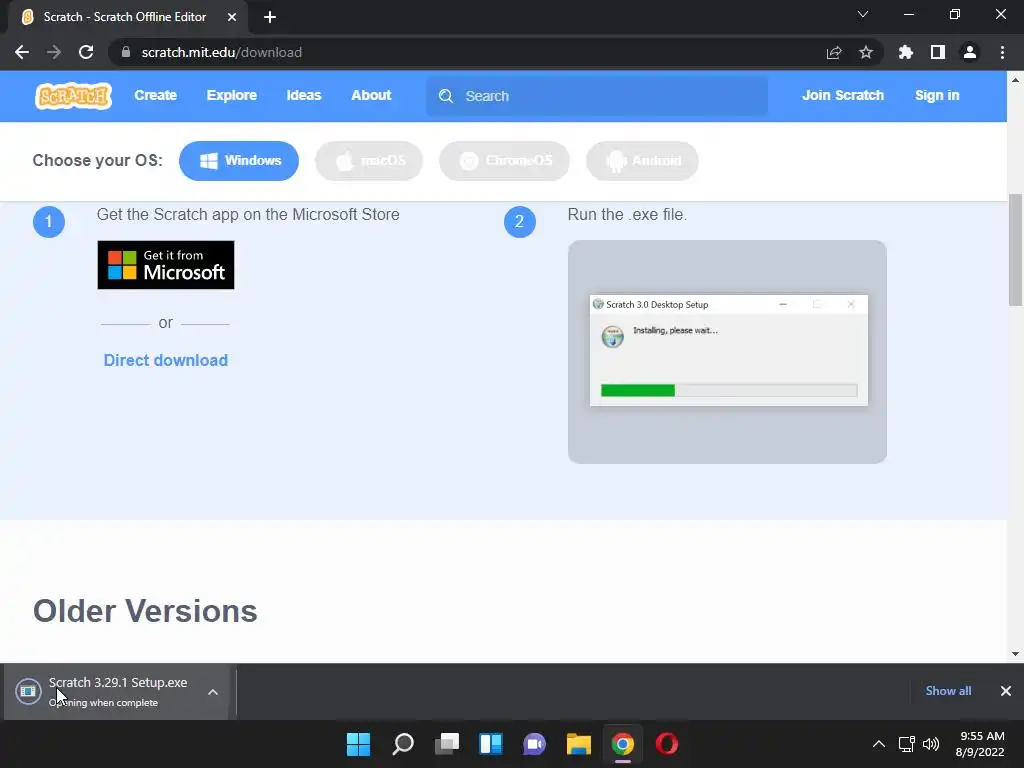Reload the page with the refresh icon

86,52
